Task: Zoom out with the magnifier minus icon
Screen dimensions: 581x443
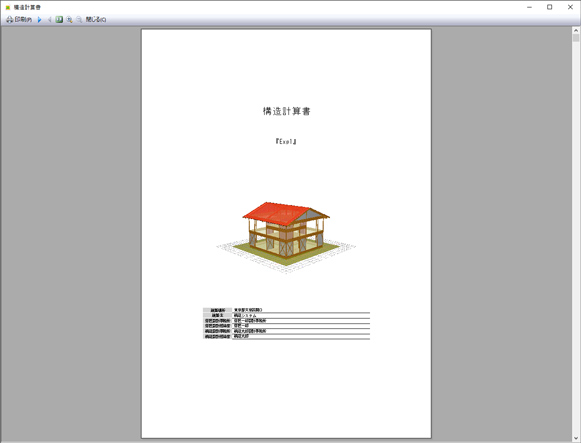Action: click(x=79, y=20)
